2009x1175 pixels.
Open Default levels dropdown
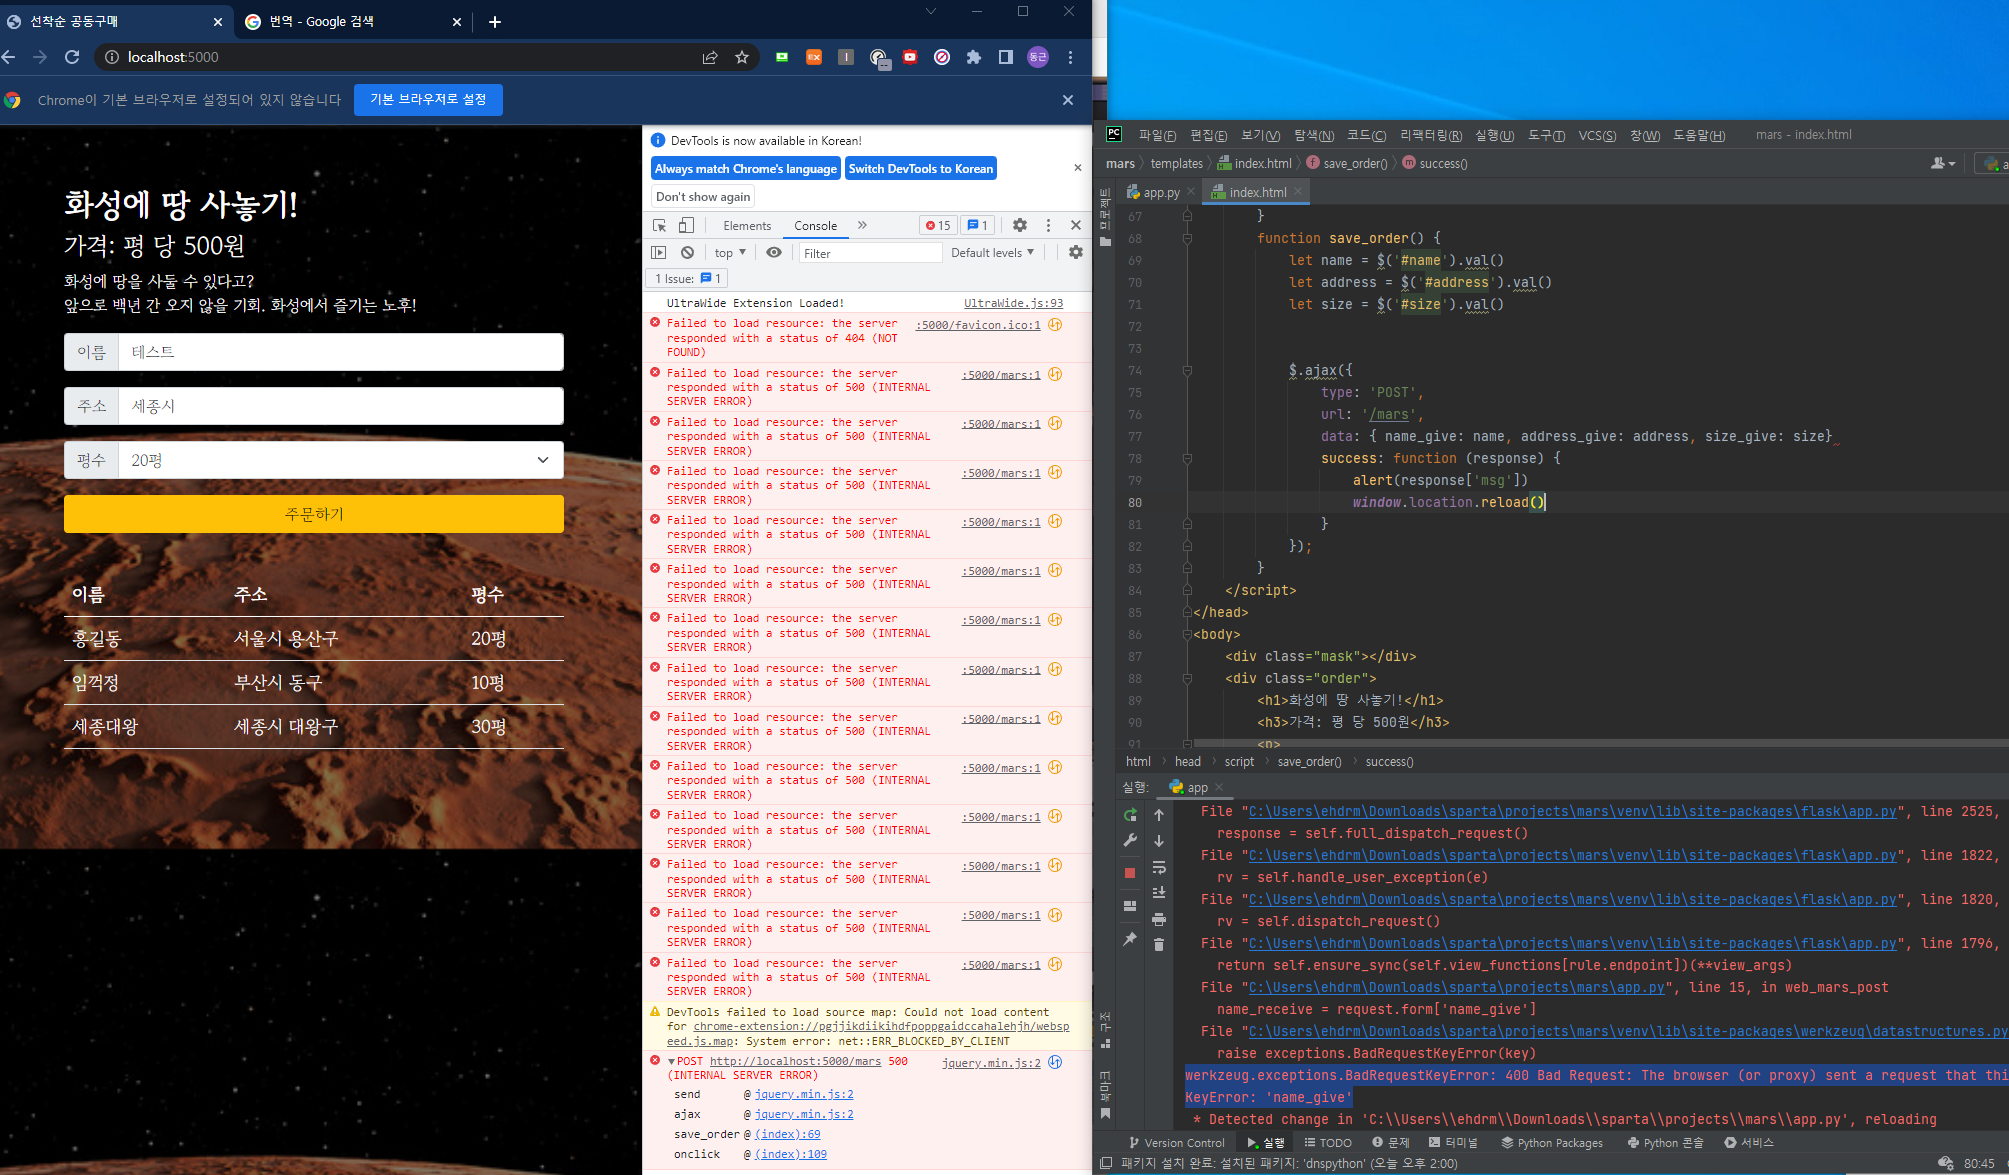pos(992,253)
